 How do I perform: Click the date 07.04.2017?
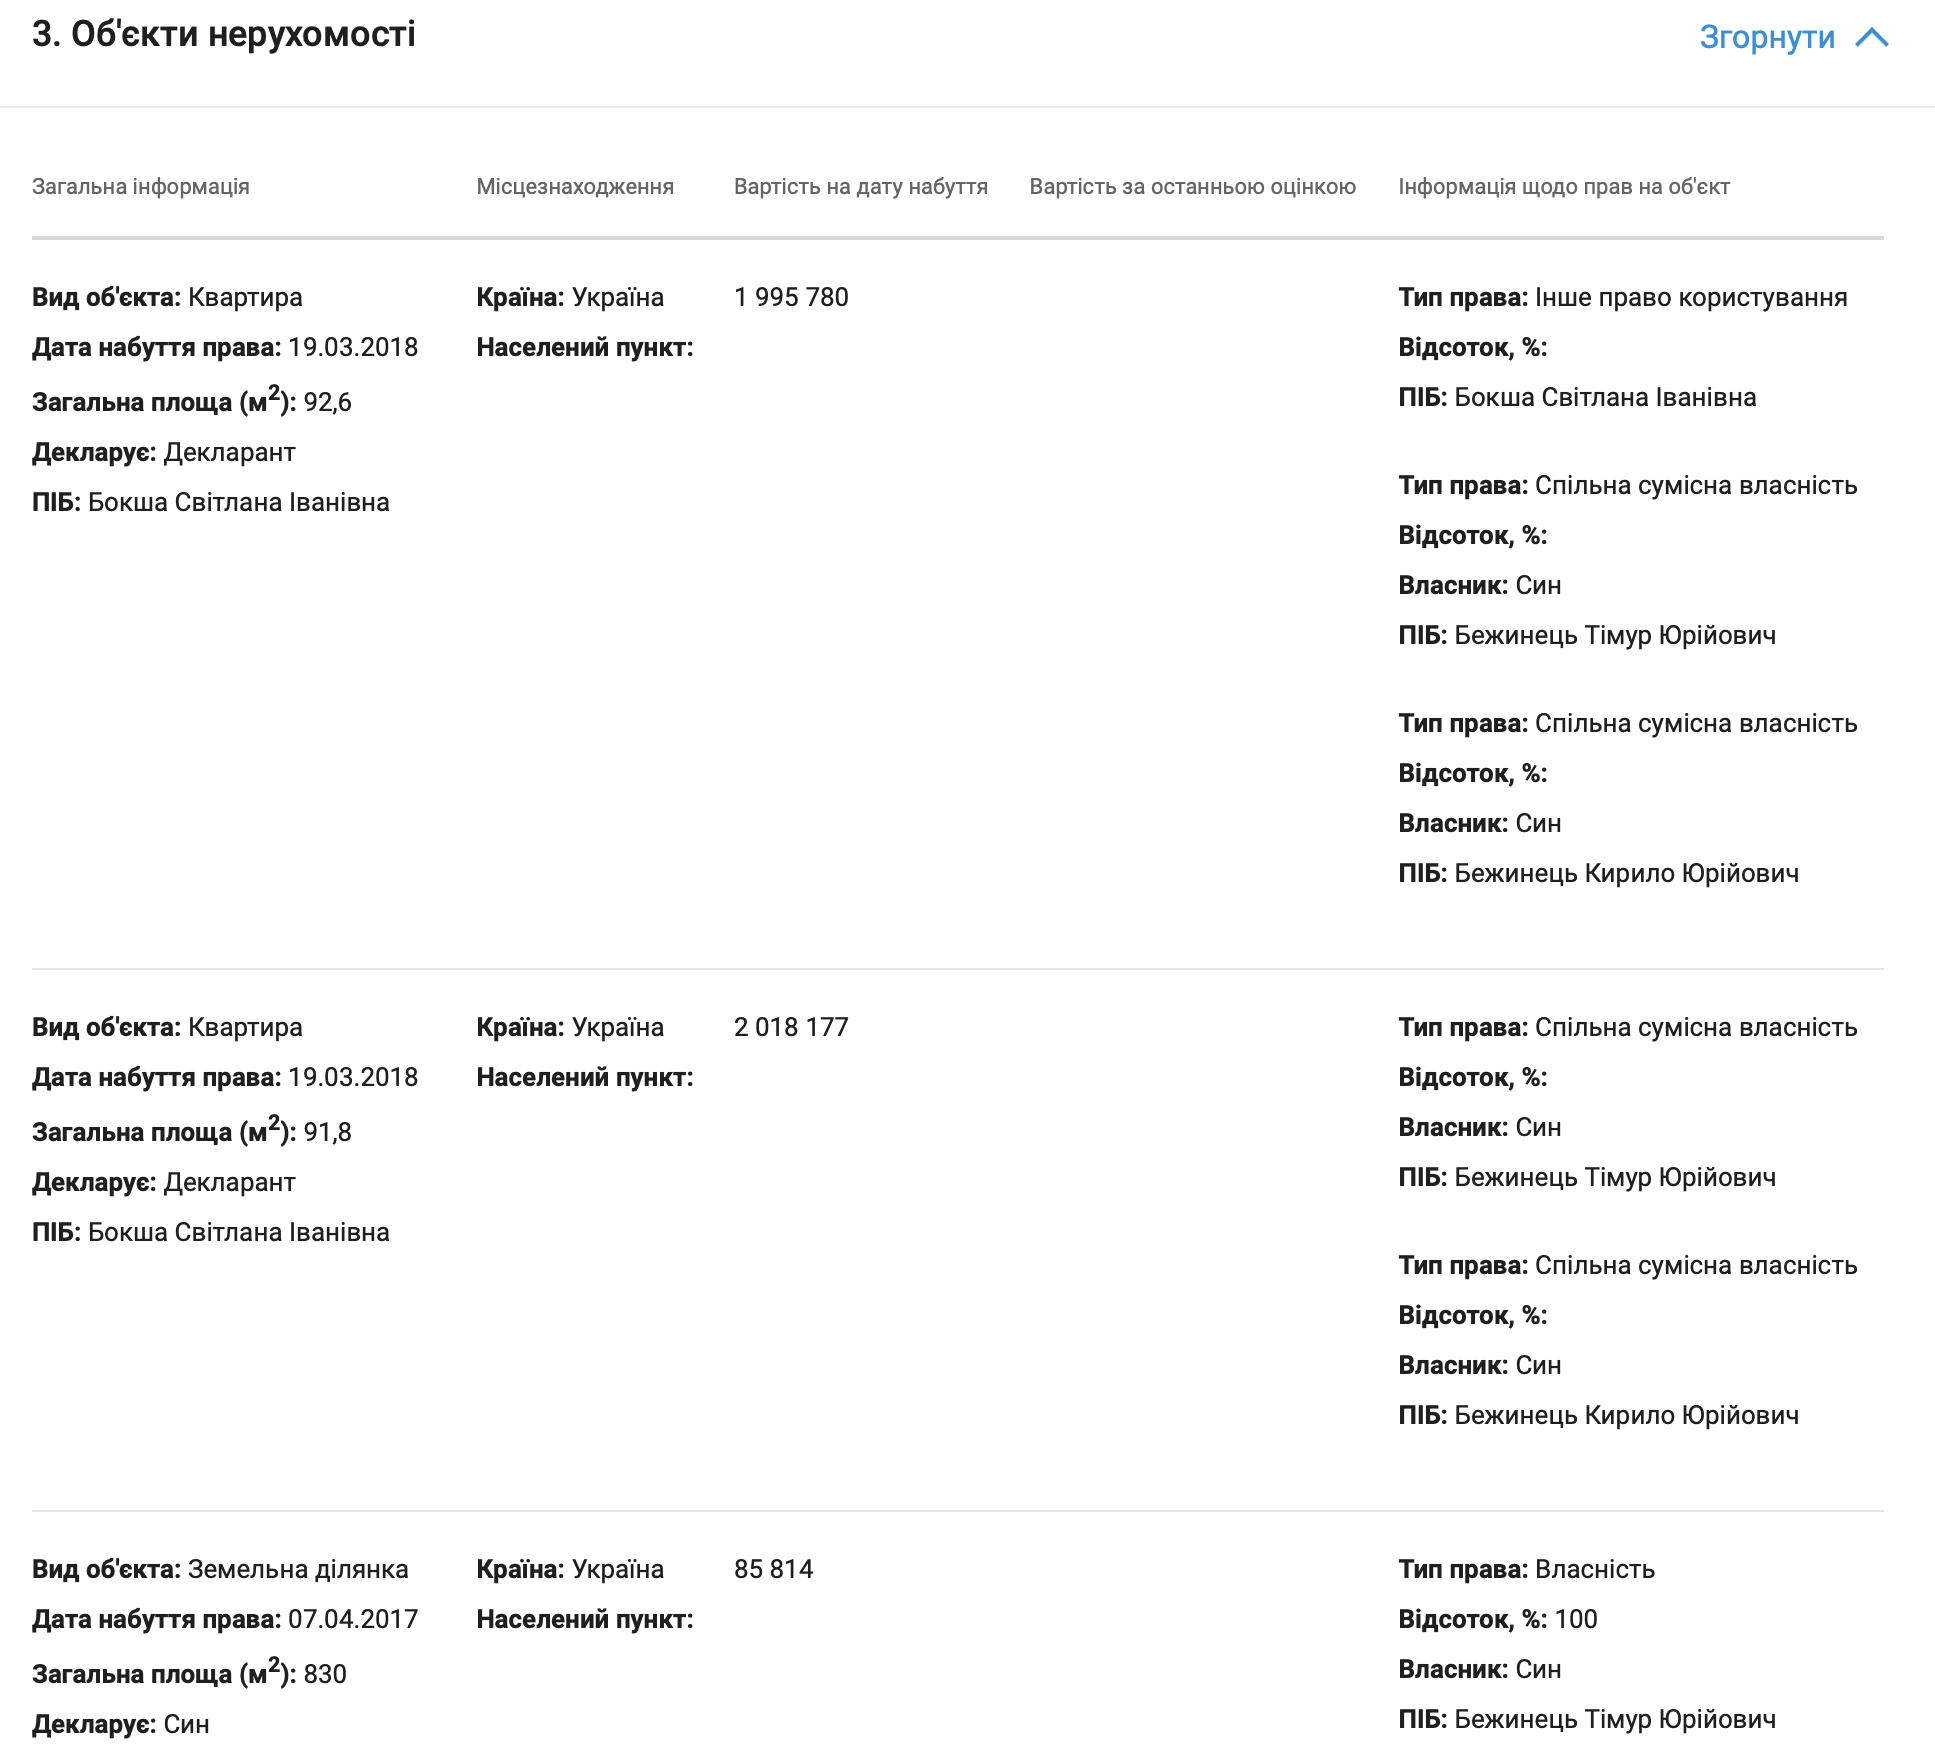[x=353, y=1619]
